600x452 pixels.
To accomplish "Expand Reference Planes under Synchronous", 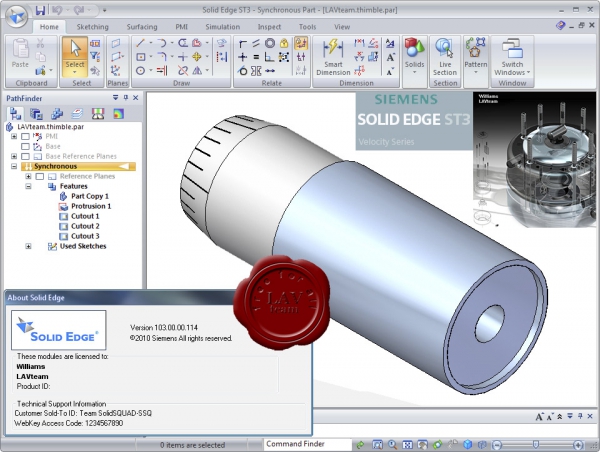I will click(28, 176).
